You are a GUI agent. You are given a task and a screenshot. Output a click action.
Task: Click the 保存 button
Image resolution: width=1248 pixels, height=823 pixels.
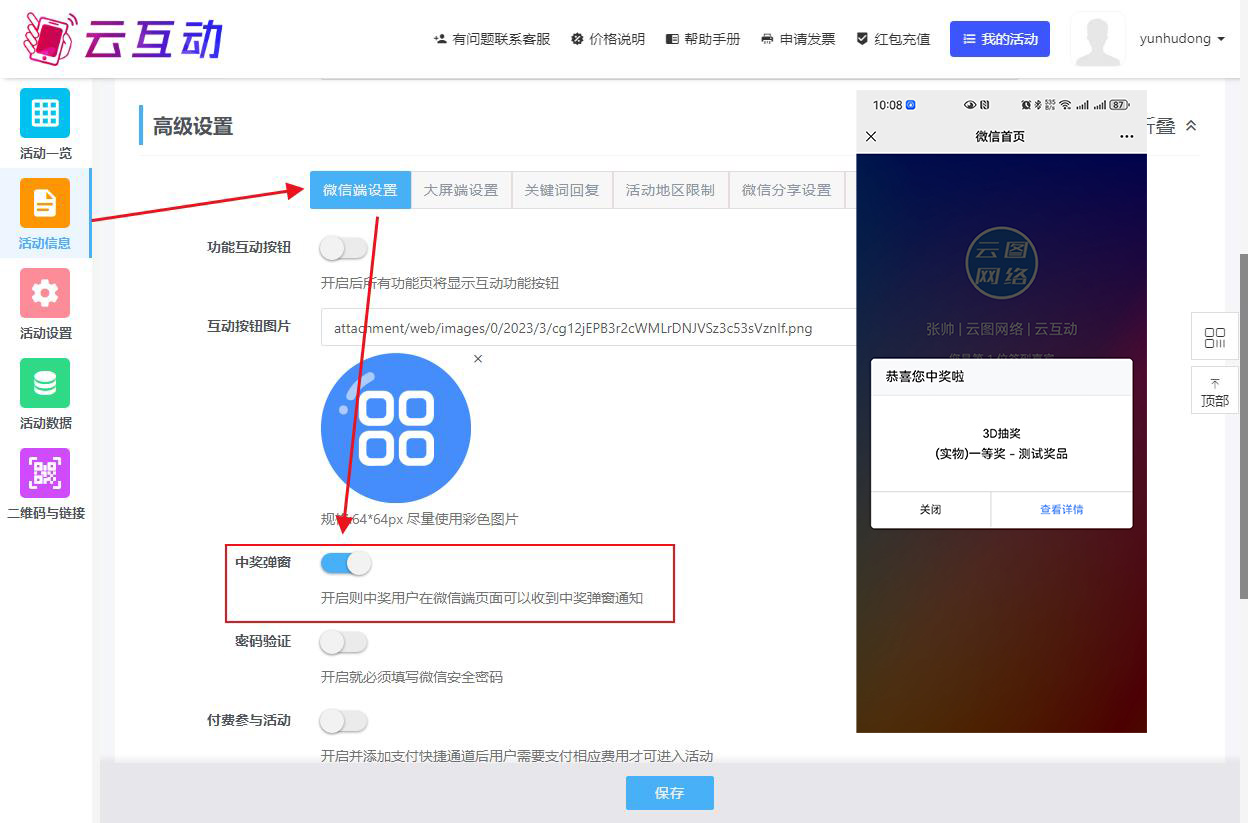pos(669,793)
